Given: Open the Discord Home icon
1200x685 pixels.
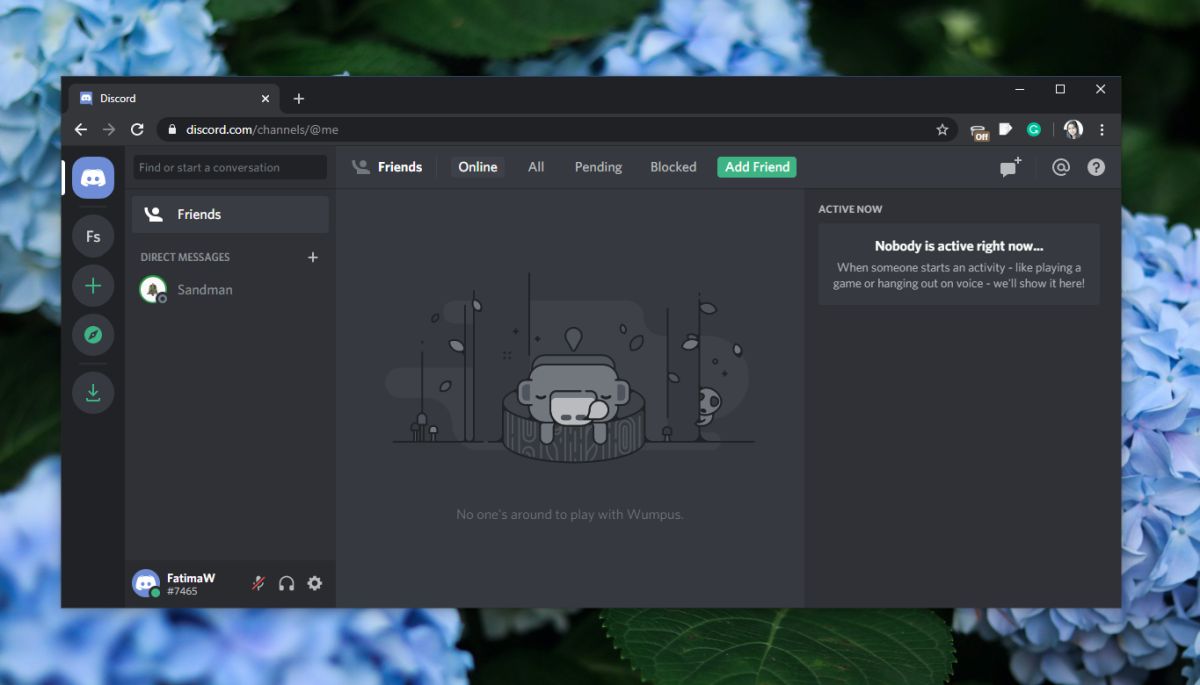Looking at the screenshot, I should tap(93, 178).
